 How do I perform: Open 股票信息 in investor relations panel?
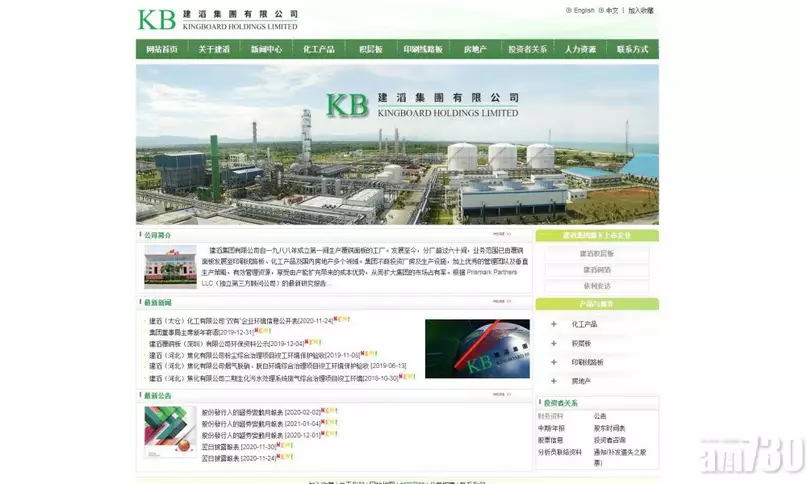[x=551, y=440]
